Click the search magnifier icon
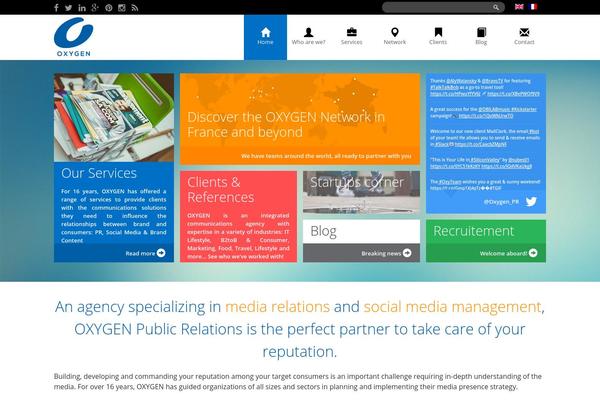Screen dimensions: 600x400 pyautogui.click(x=496, y=7)
